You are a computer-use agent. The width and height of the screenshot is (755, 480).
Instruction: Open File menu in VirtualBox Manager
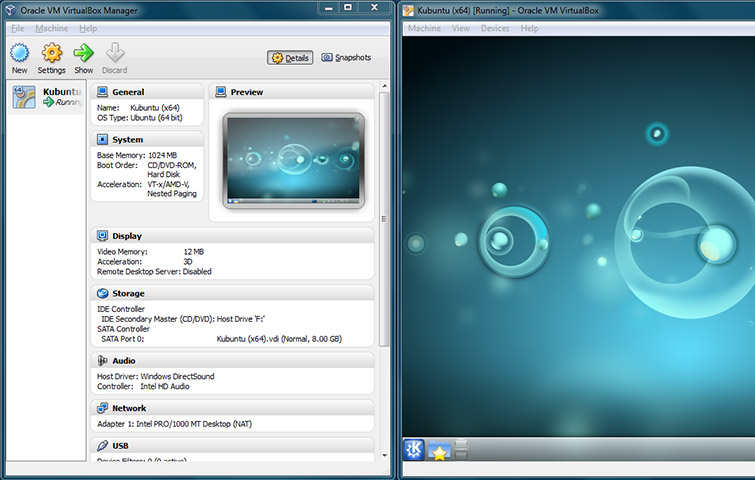pos(17,28)
